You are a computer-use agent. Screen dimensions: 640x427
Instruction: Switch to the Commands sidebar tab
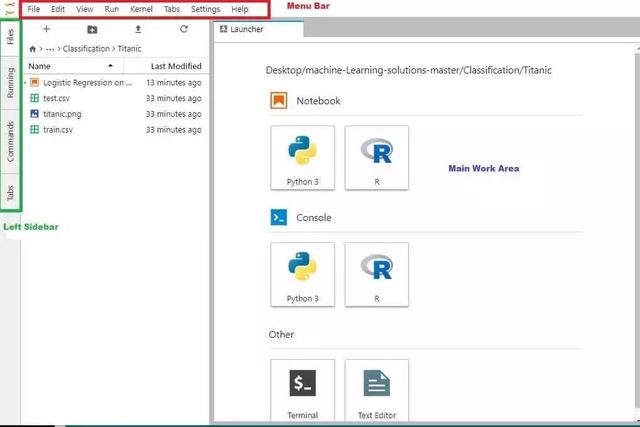click(x=10, y=142)
